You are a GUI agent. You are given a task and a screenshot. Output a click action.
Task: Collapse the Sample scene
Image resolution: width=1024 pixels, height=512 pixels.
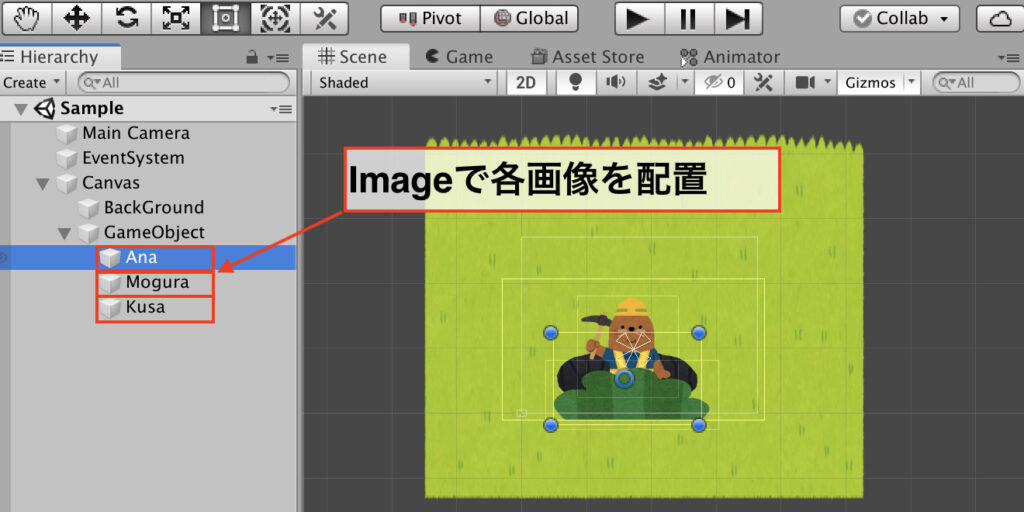point(21,109)
